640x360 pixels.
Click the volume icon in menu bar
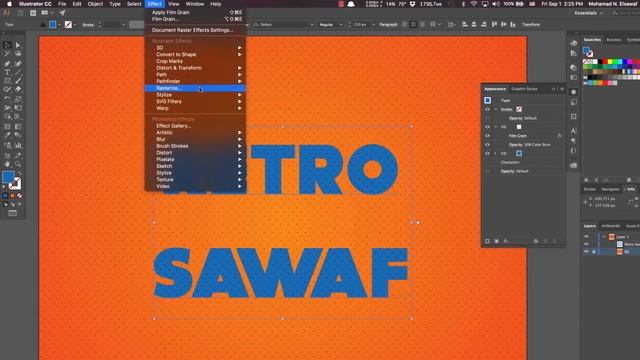(x=495, y=4)
